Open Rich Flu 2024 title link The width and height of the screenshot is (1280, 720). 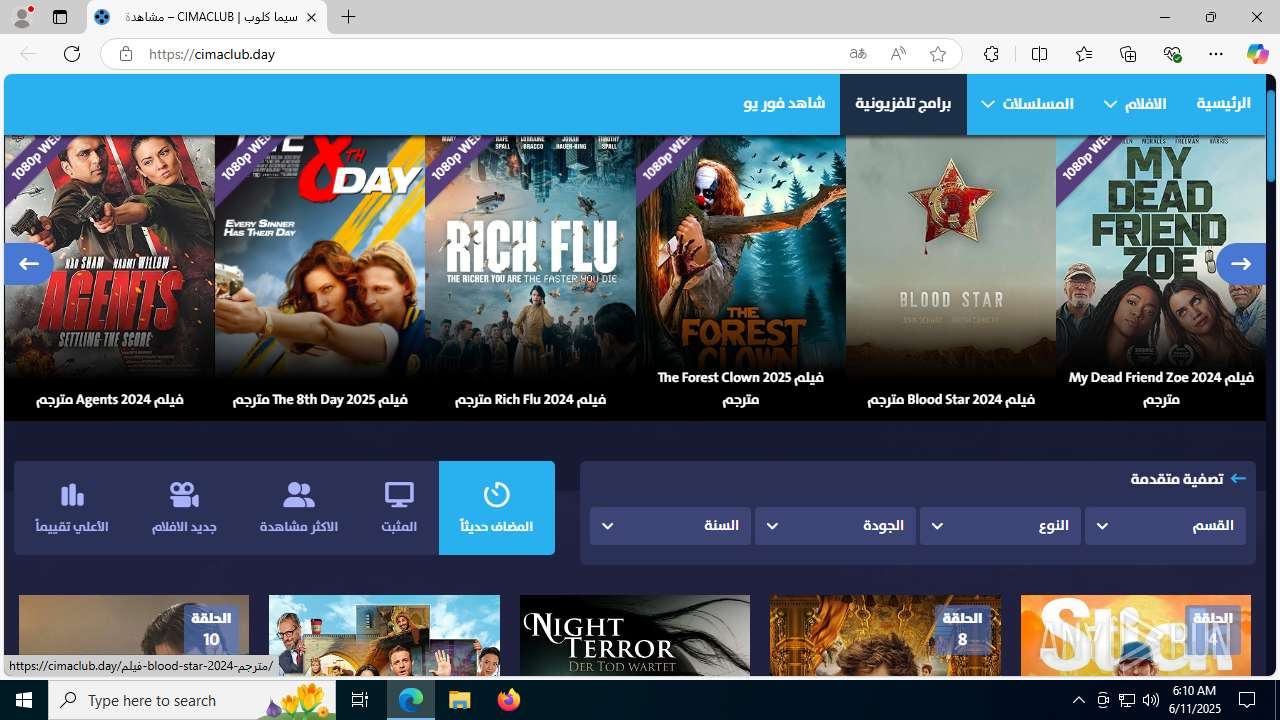[x=530, y=399]
